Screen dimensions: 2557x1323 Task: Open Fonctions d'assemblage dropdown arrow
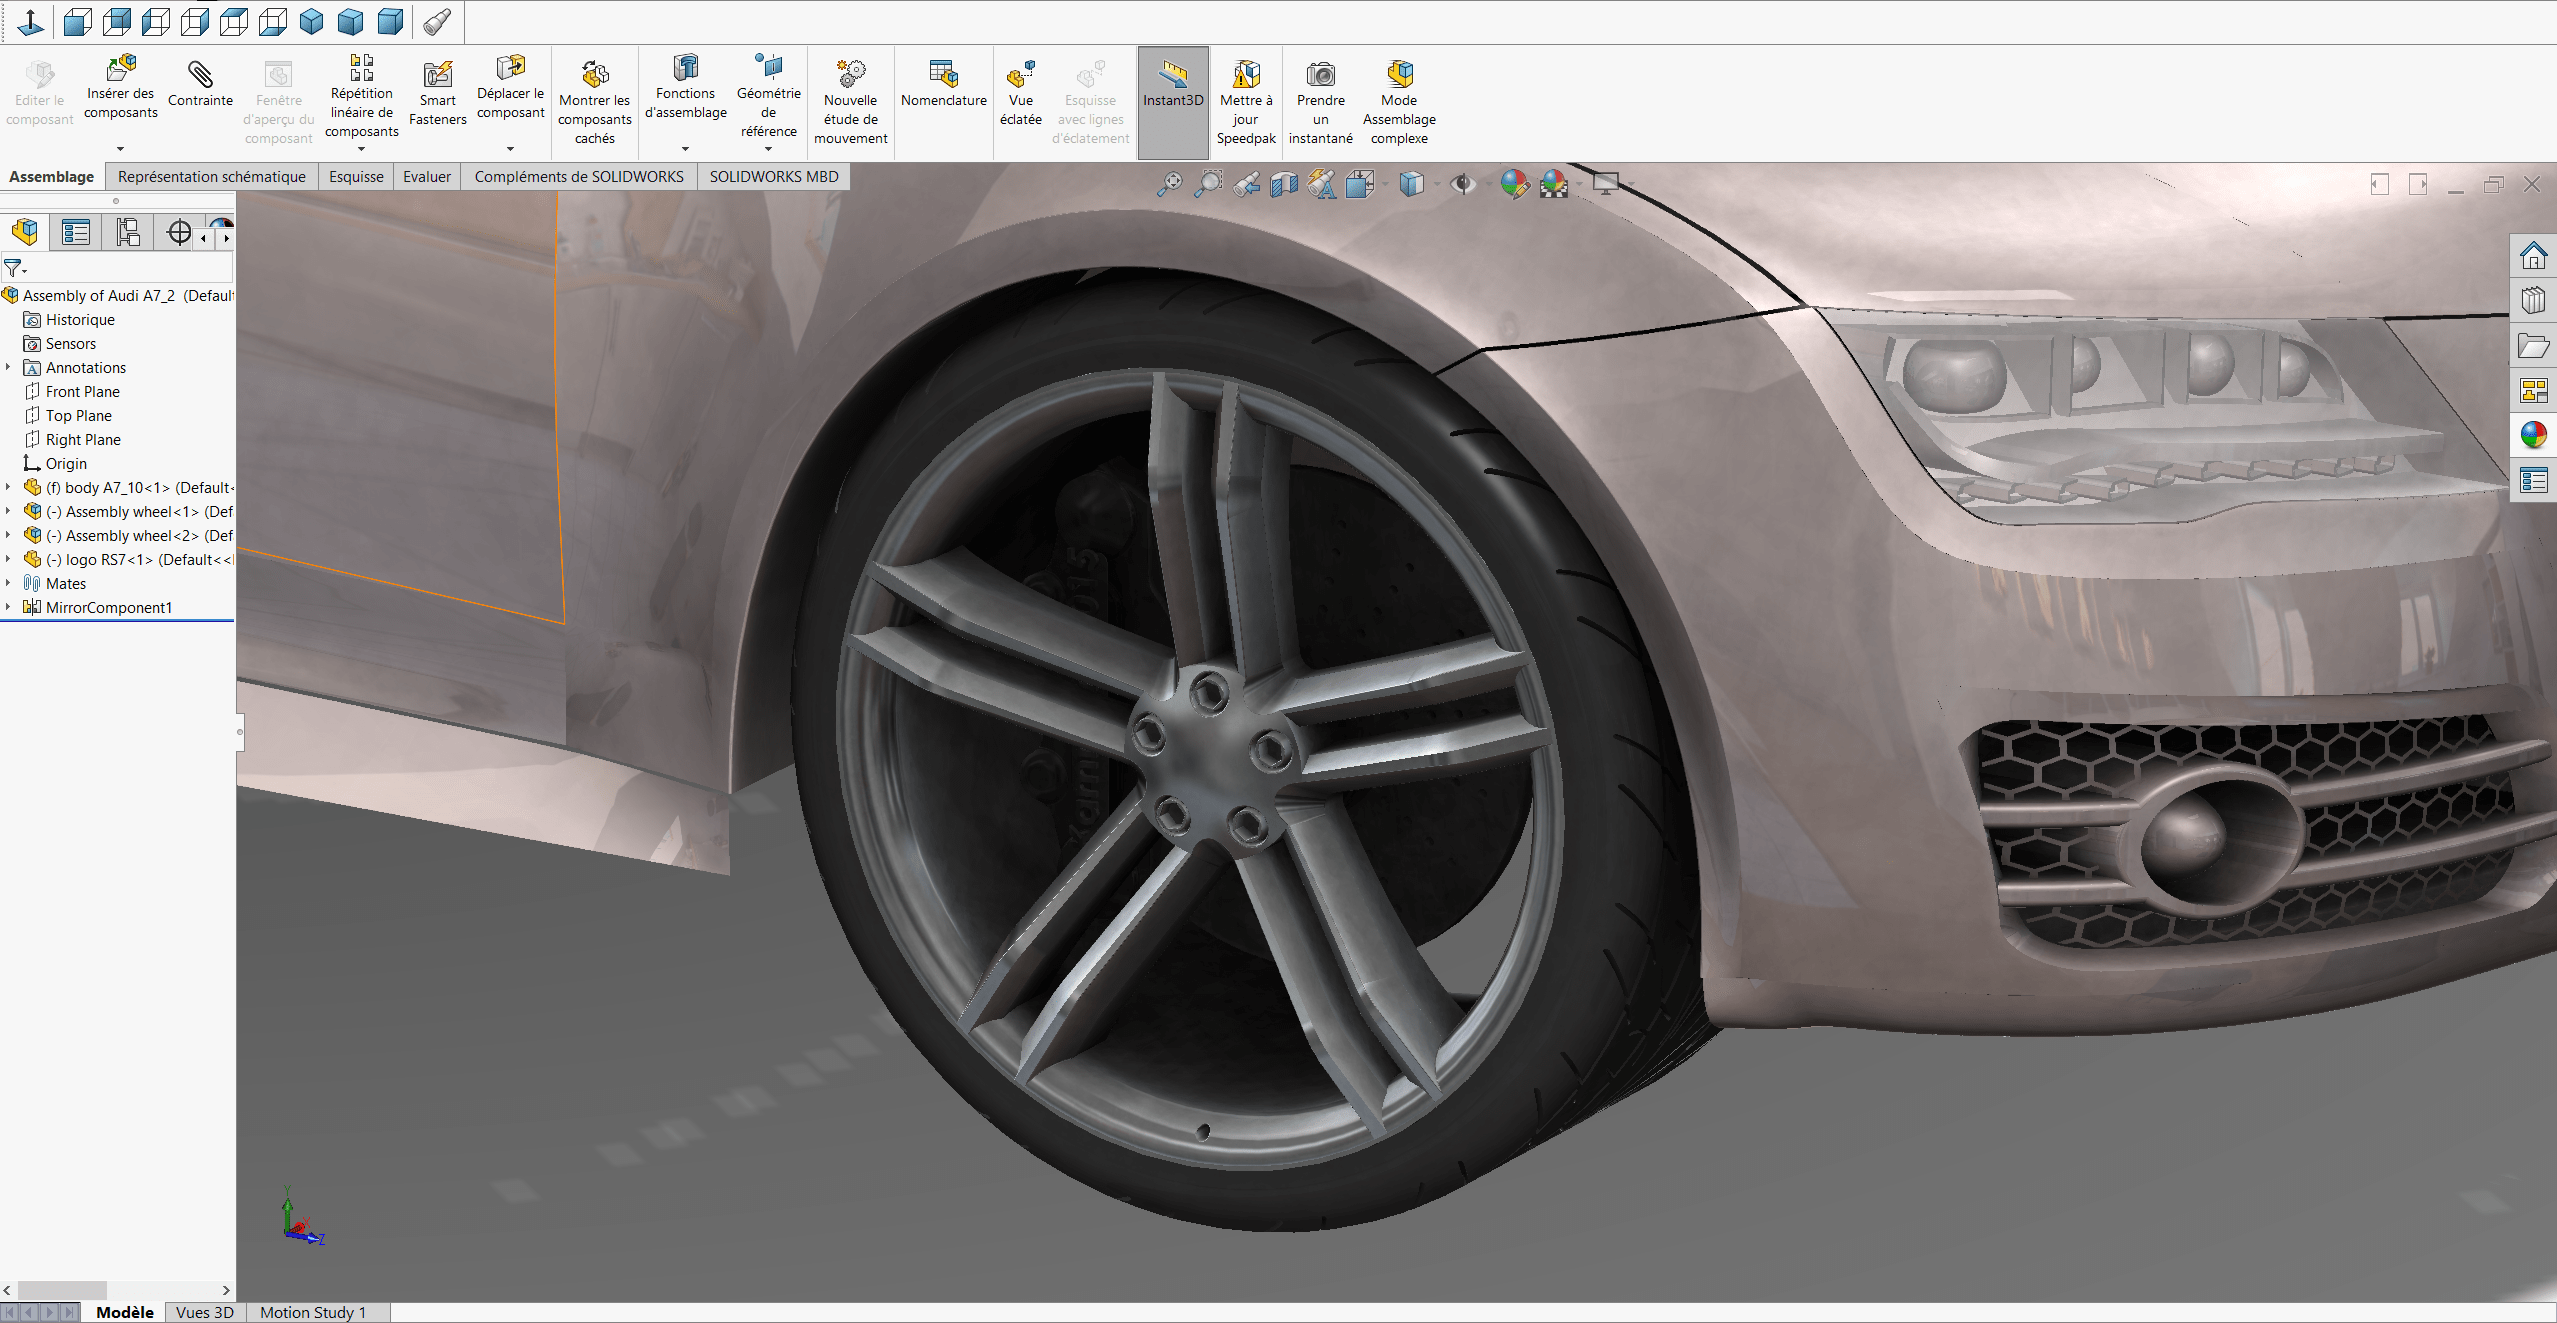(685, 149)
